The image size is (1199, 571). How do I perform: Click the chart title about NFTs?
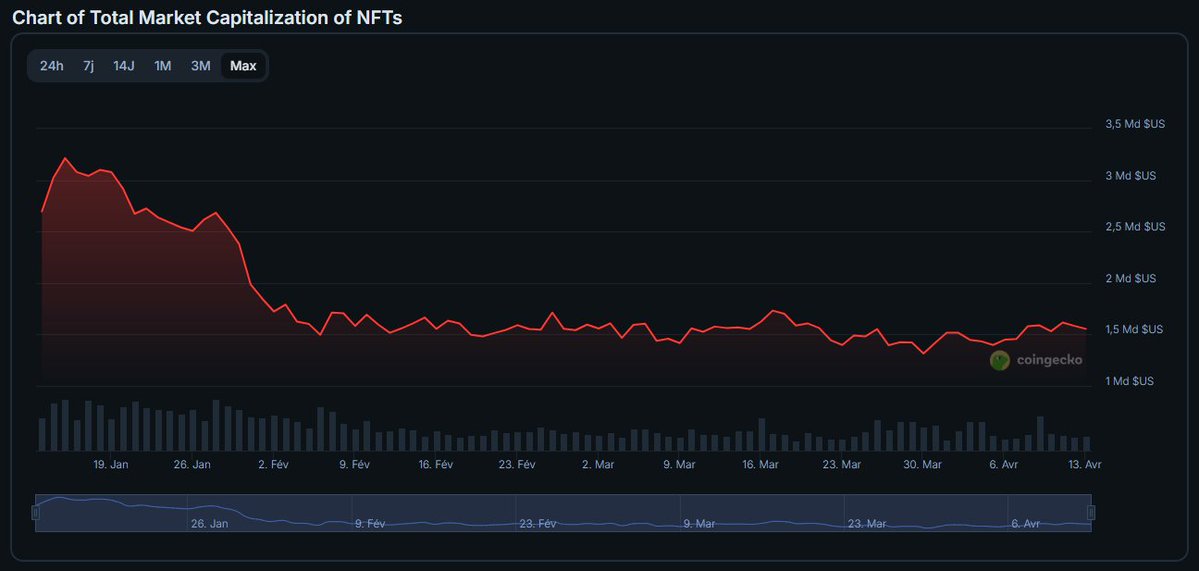(x=207, y=18)
